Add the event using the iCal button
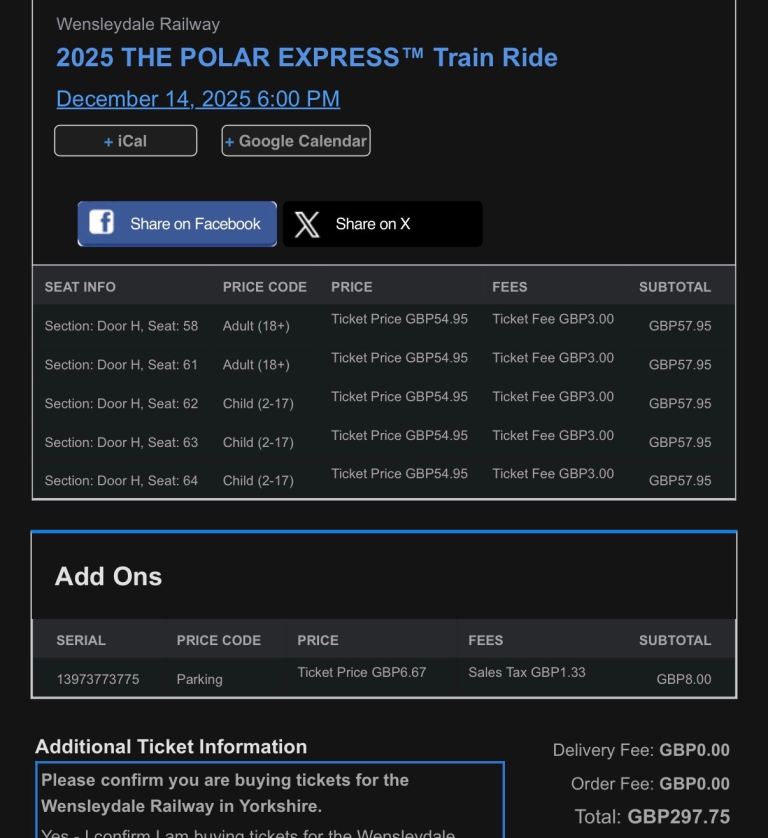The height and width of the screenshot is (838, 768). (125, 140)
